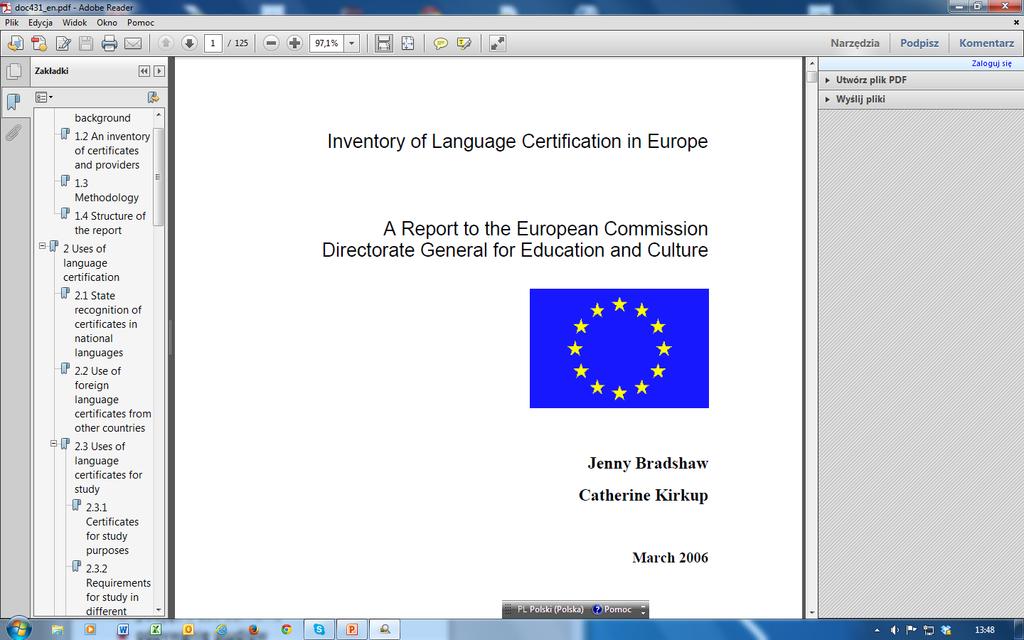Open Skype from the taskbar
This screenshot has height=640, width=1024.
[x=319, y=630]
